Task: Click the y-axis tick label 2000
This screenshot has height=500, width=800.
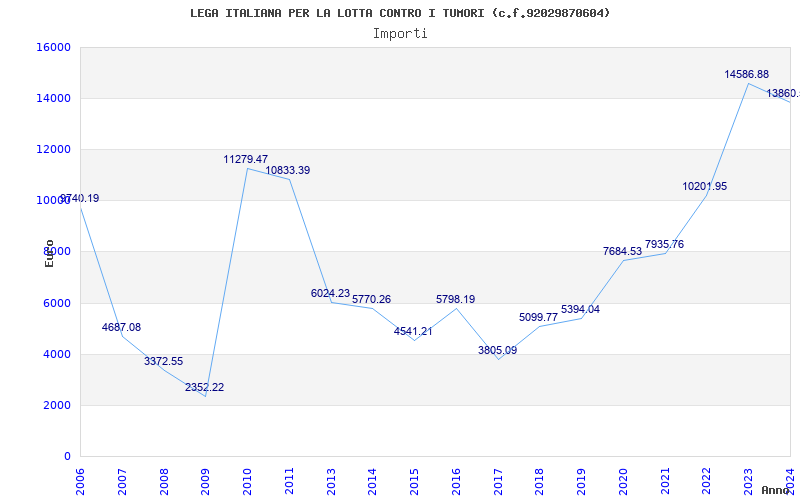Action: pos(57,405)
